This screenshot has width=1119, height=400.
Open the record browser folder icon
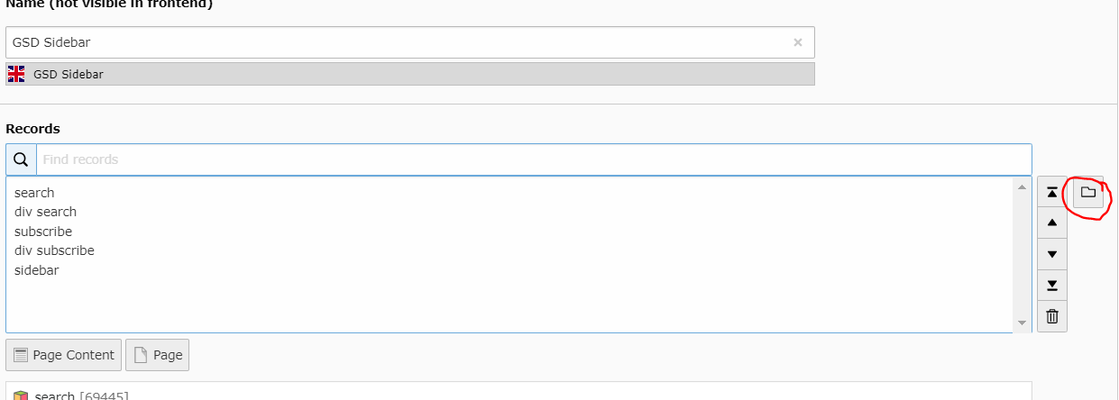1088,193
